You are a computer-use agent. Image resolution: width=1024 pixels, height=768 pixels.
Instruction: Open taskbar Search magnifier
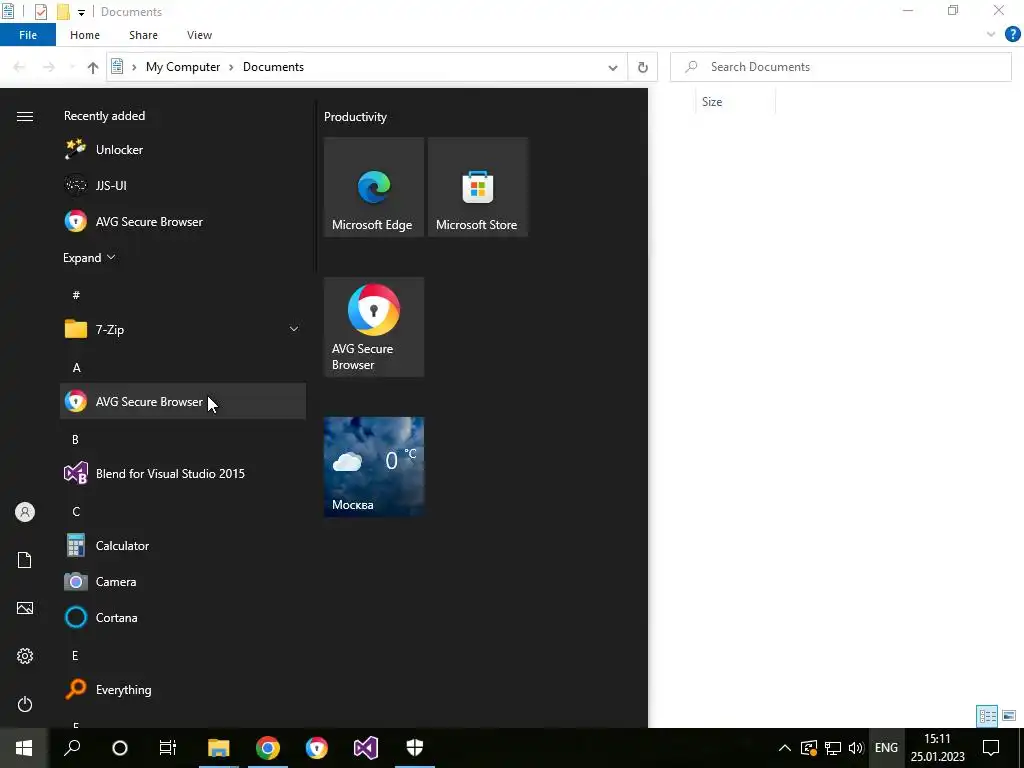72,748
